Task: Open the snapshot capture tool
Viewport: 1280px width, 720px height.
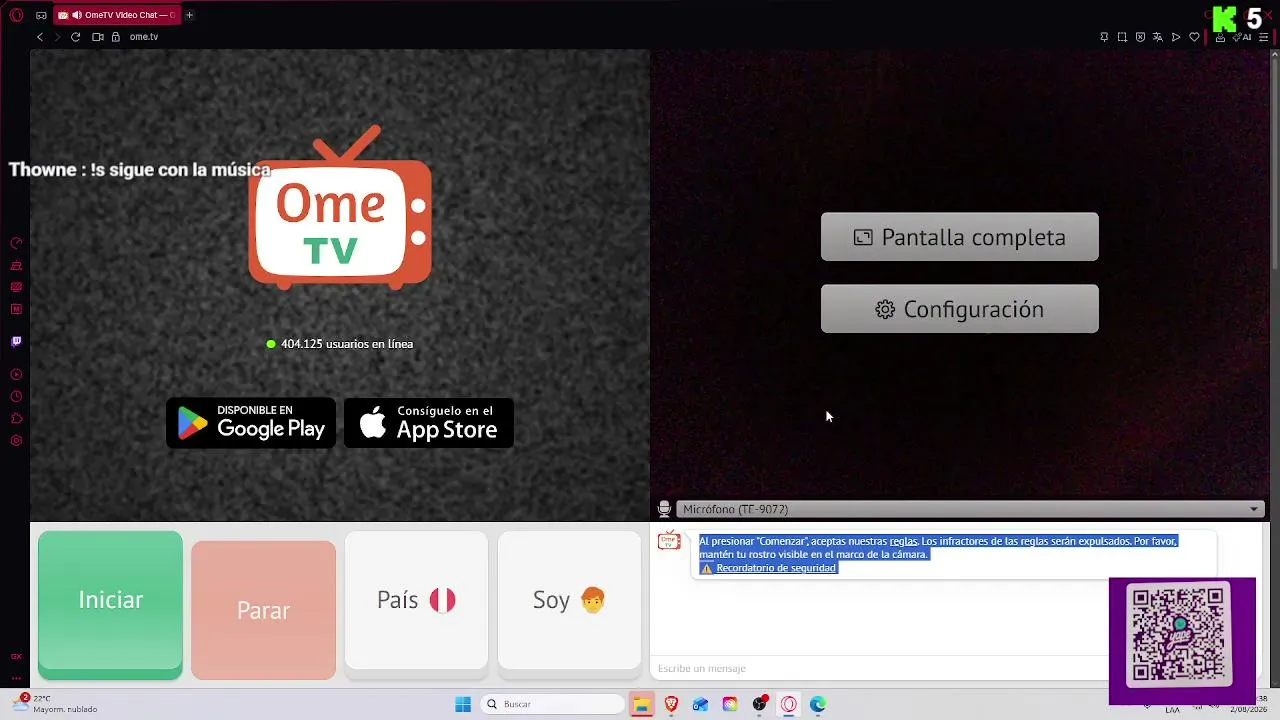Action: (1122, 37)
